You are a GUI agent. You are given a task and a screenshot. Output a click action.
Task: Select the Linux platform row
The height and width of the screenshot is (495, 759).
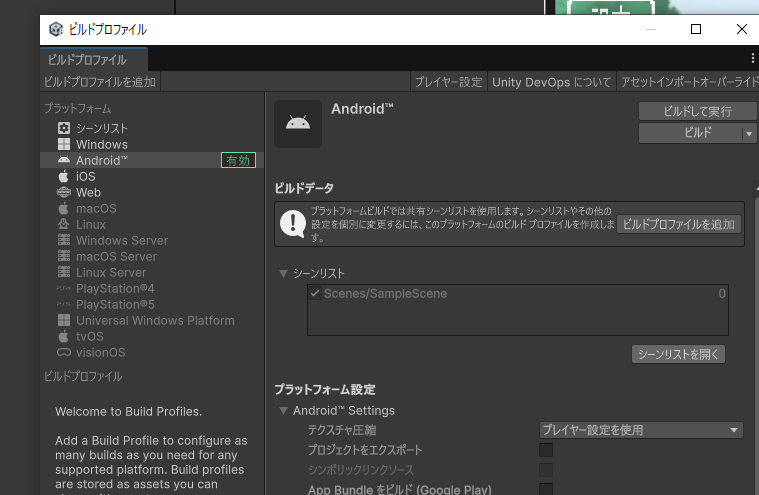tap(152, 224)
